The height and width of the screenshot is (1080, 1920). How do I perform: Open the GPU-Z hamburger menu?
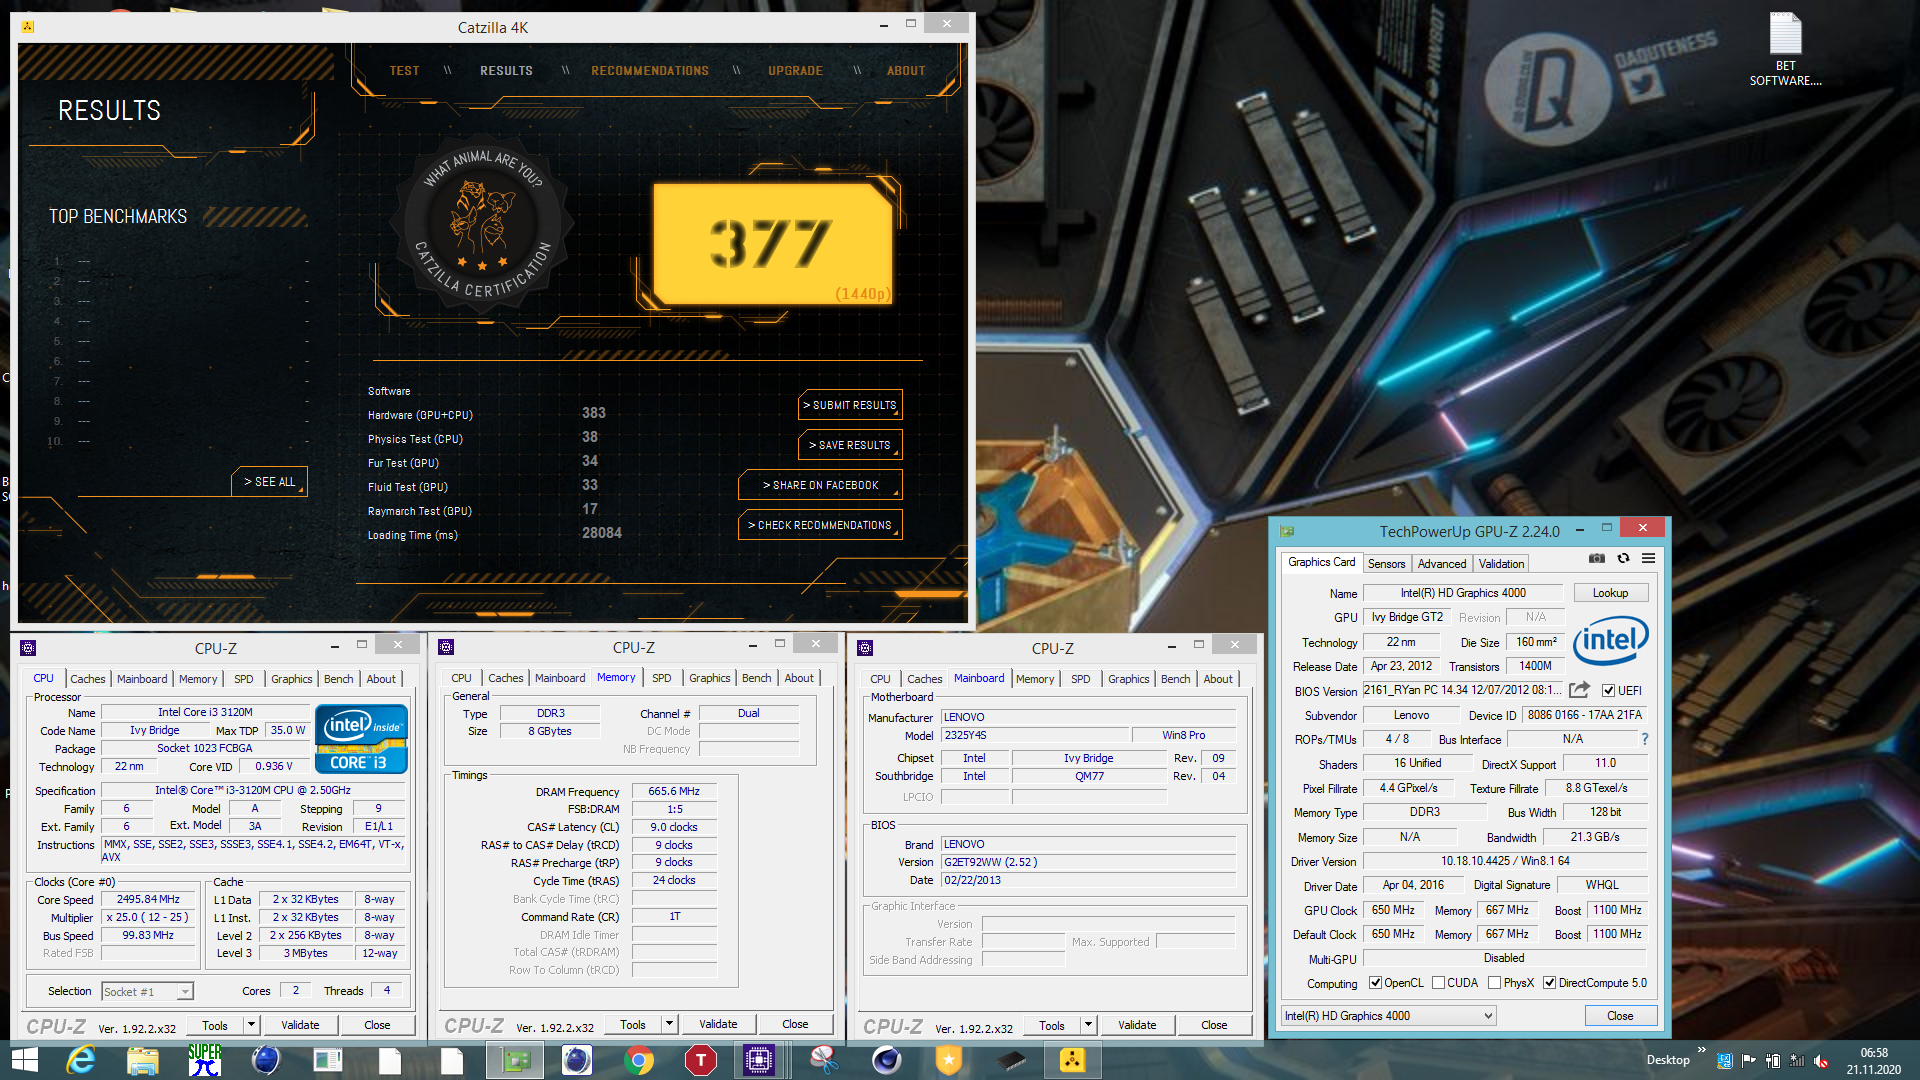pyautogui.click(x=1648, y=559)
